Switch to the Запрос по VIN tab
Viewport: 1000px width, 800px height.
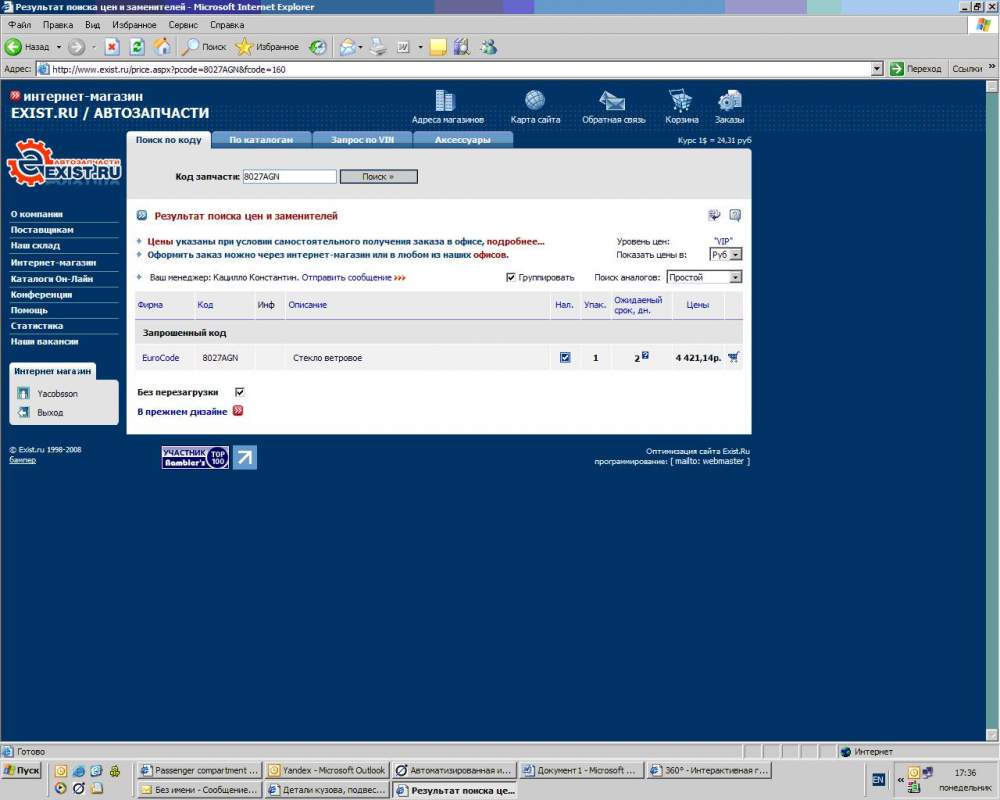(x=362, y=140)
